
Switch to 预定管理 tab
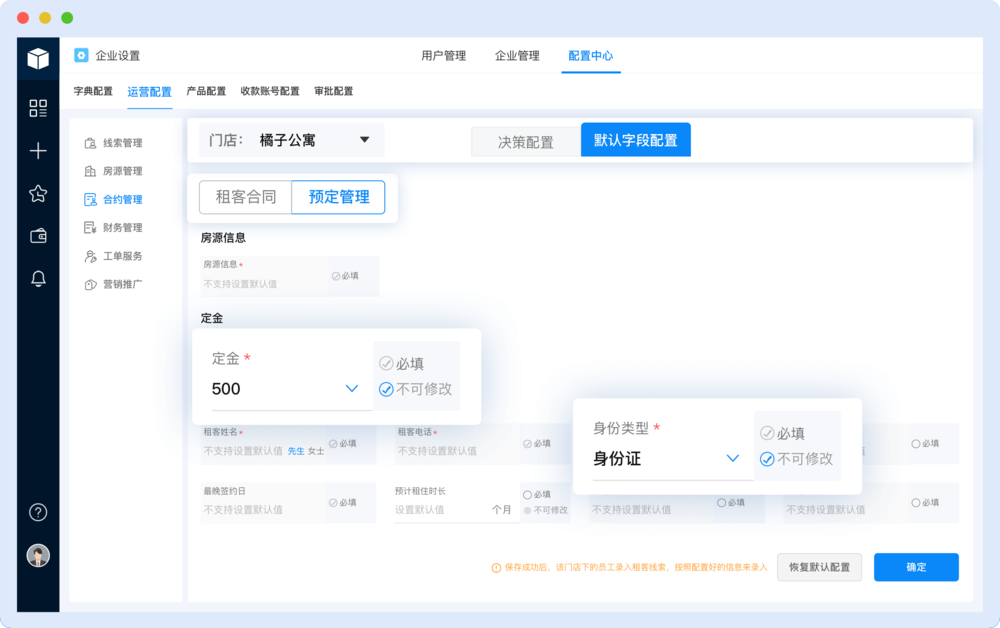(339, 197)
